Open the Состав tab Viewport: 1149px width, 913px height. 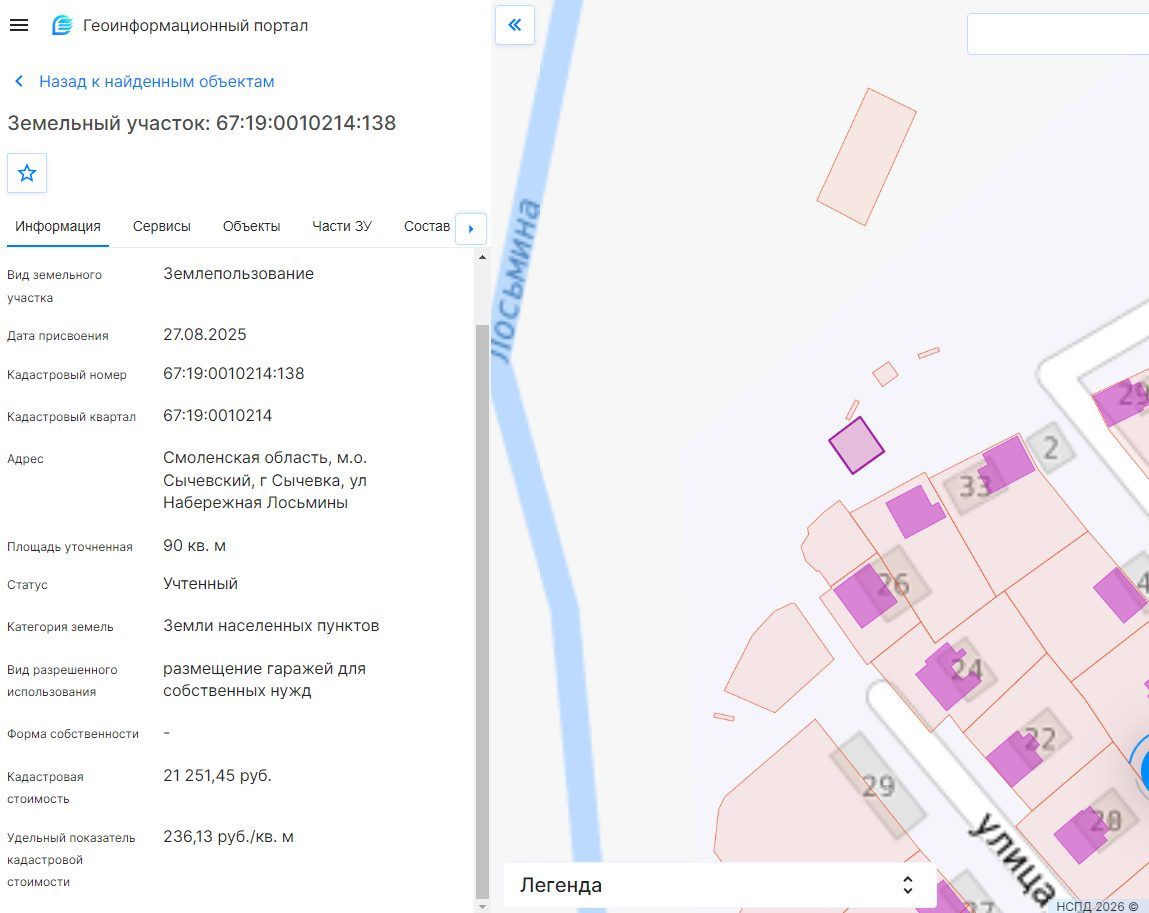[x=426, y=226]
